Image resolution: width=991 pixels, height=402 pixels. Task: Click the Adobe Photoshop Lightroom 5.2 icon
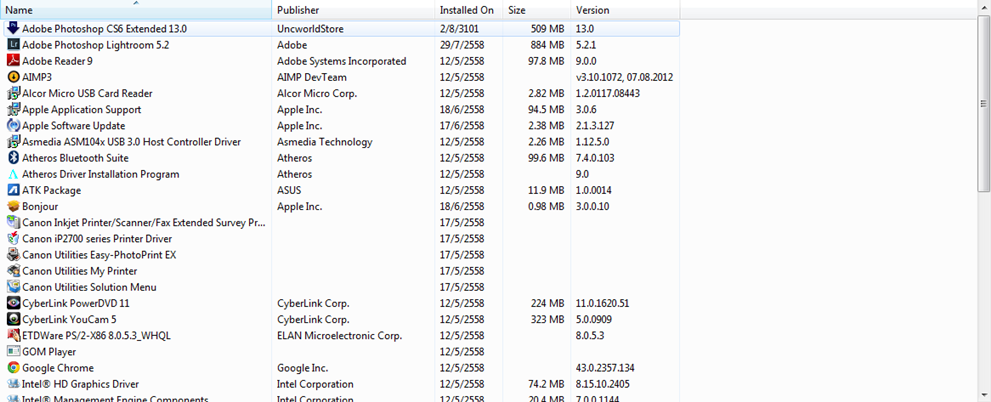(x=13, y=45)
